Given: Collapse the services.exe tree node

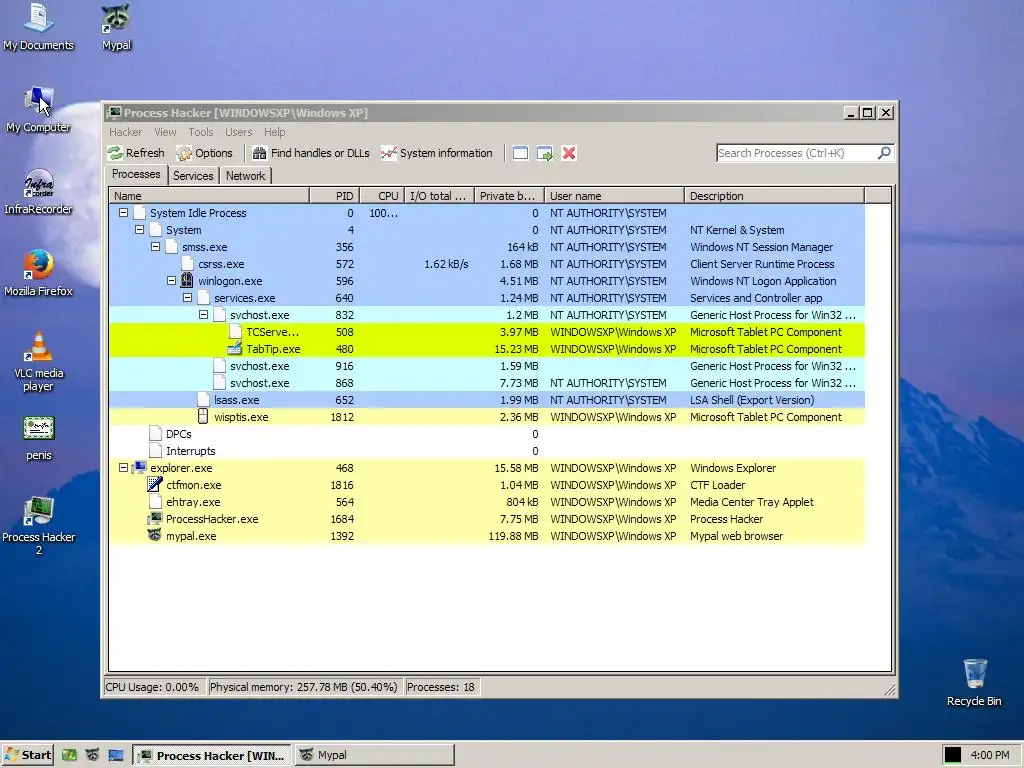Looking at the screenshot, I should click(x=187, y=298).
